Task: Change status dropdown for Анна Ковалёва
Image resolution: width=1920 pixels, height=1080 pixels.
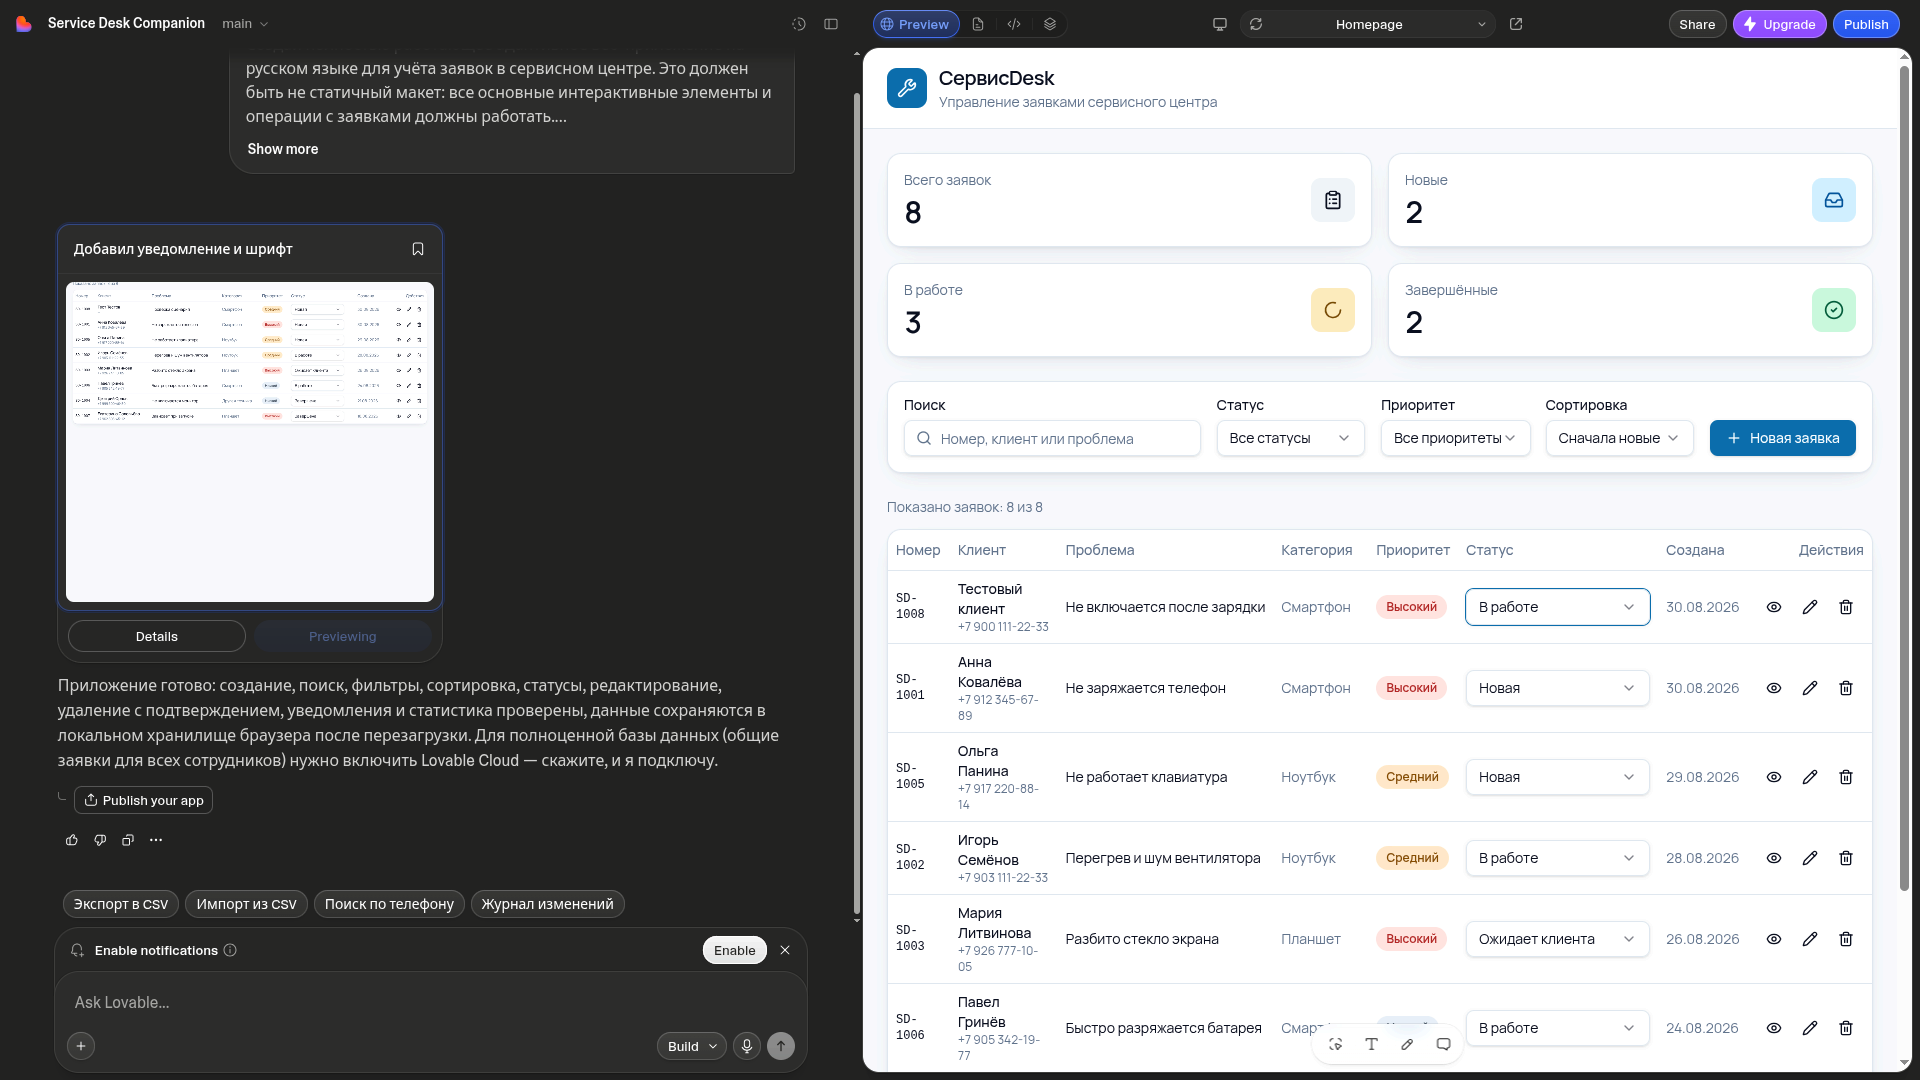Action: click(1557, 688)
